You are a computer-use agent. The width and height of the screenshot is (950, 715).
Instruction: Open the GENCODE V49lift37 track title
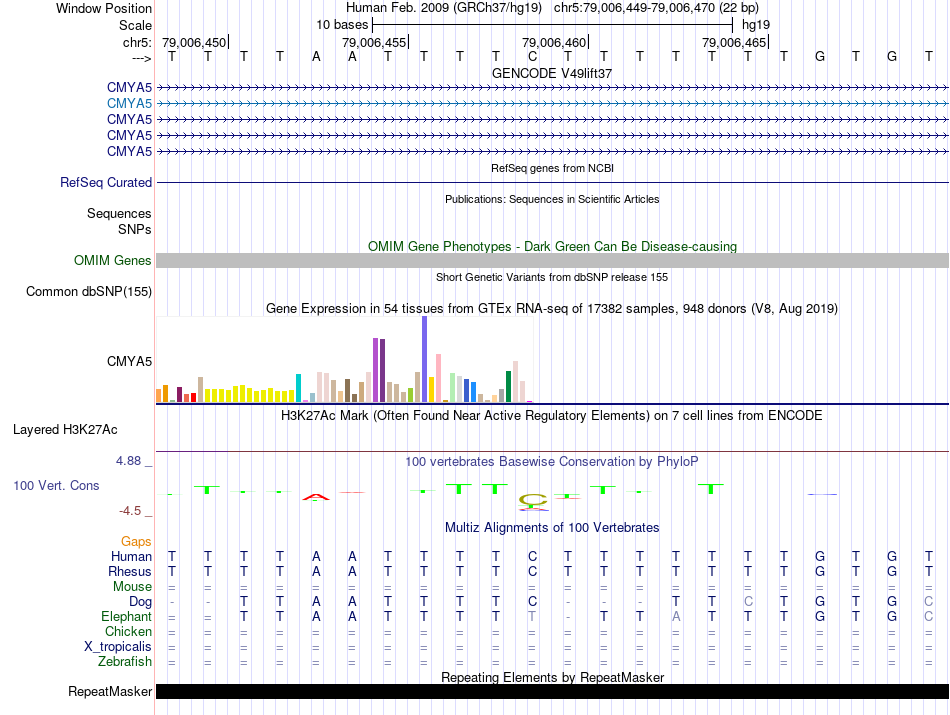pos(552,74)
